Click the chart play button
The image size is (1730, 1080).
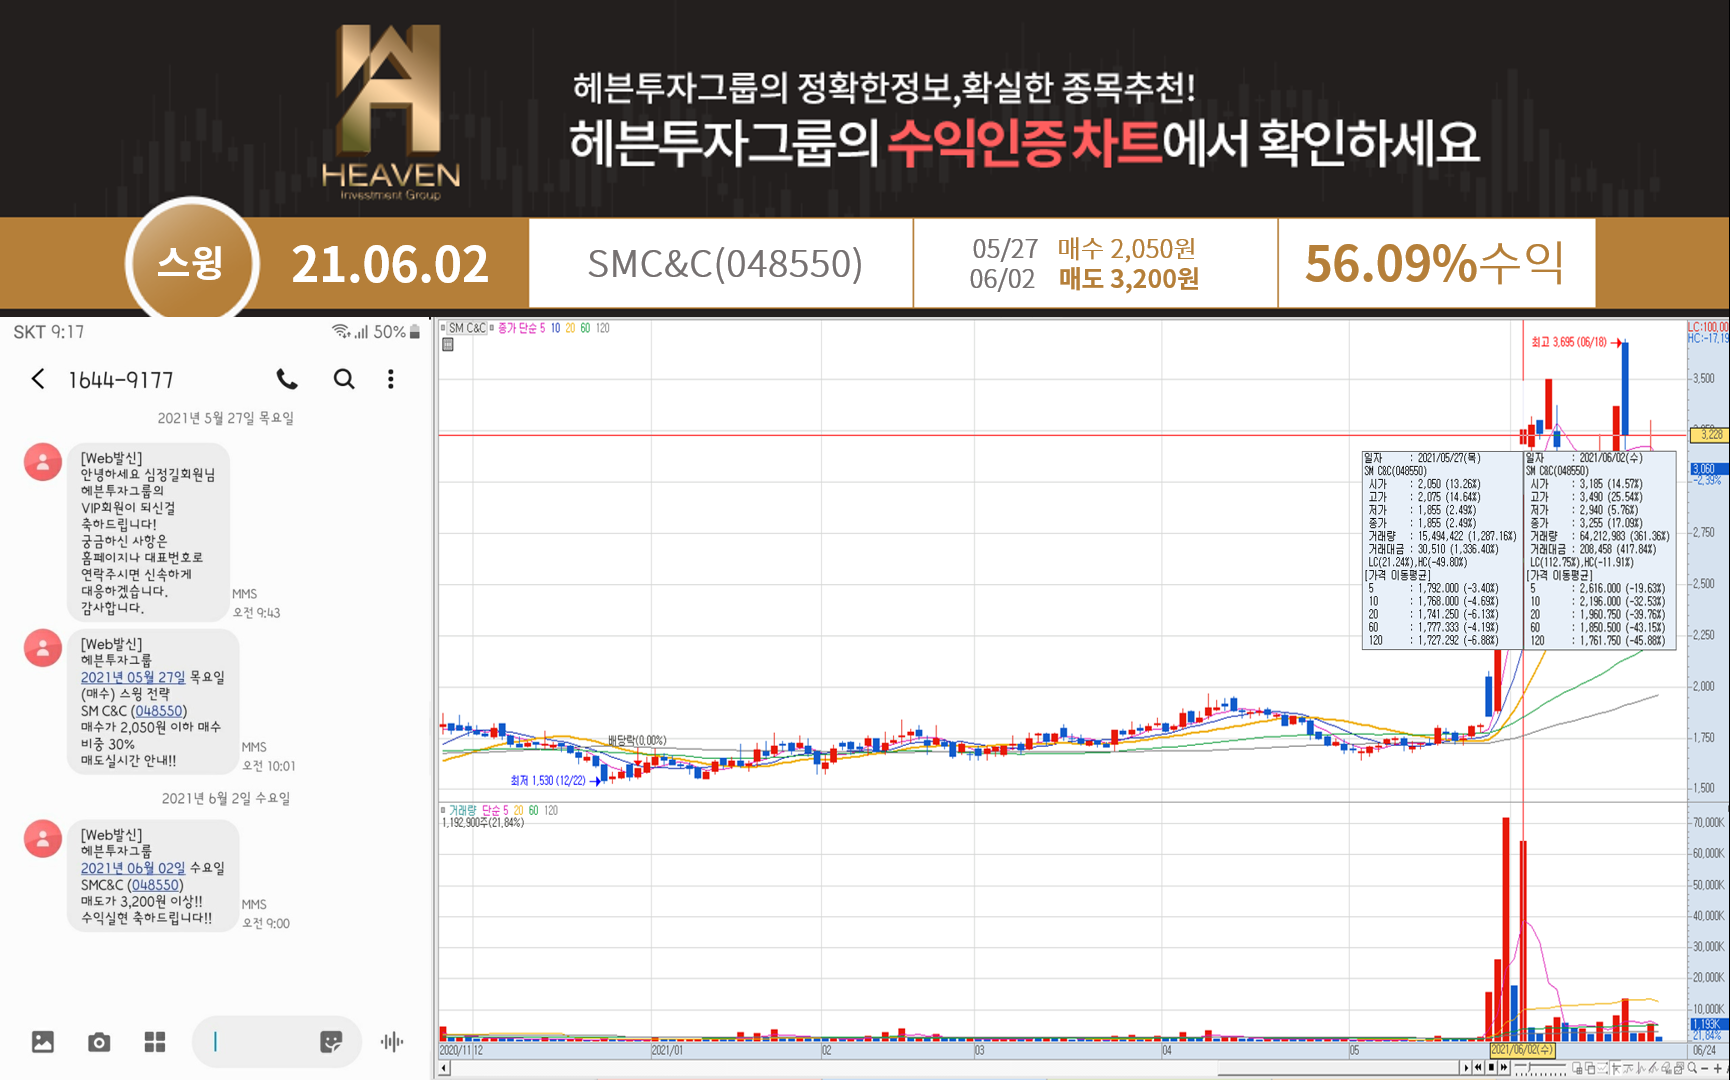pos(1466,1068)
